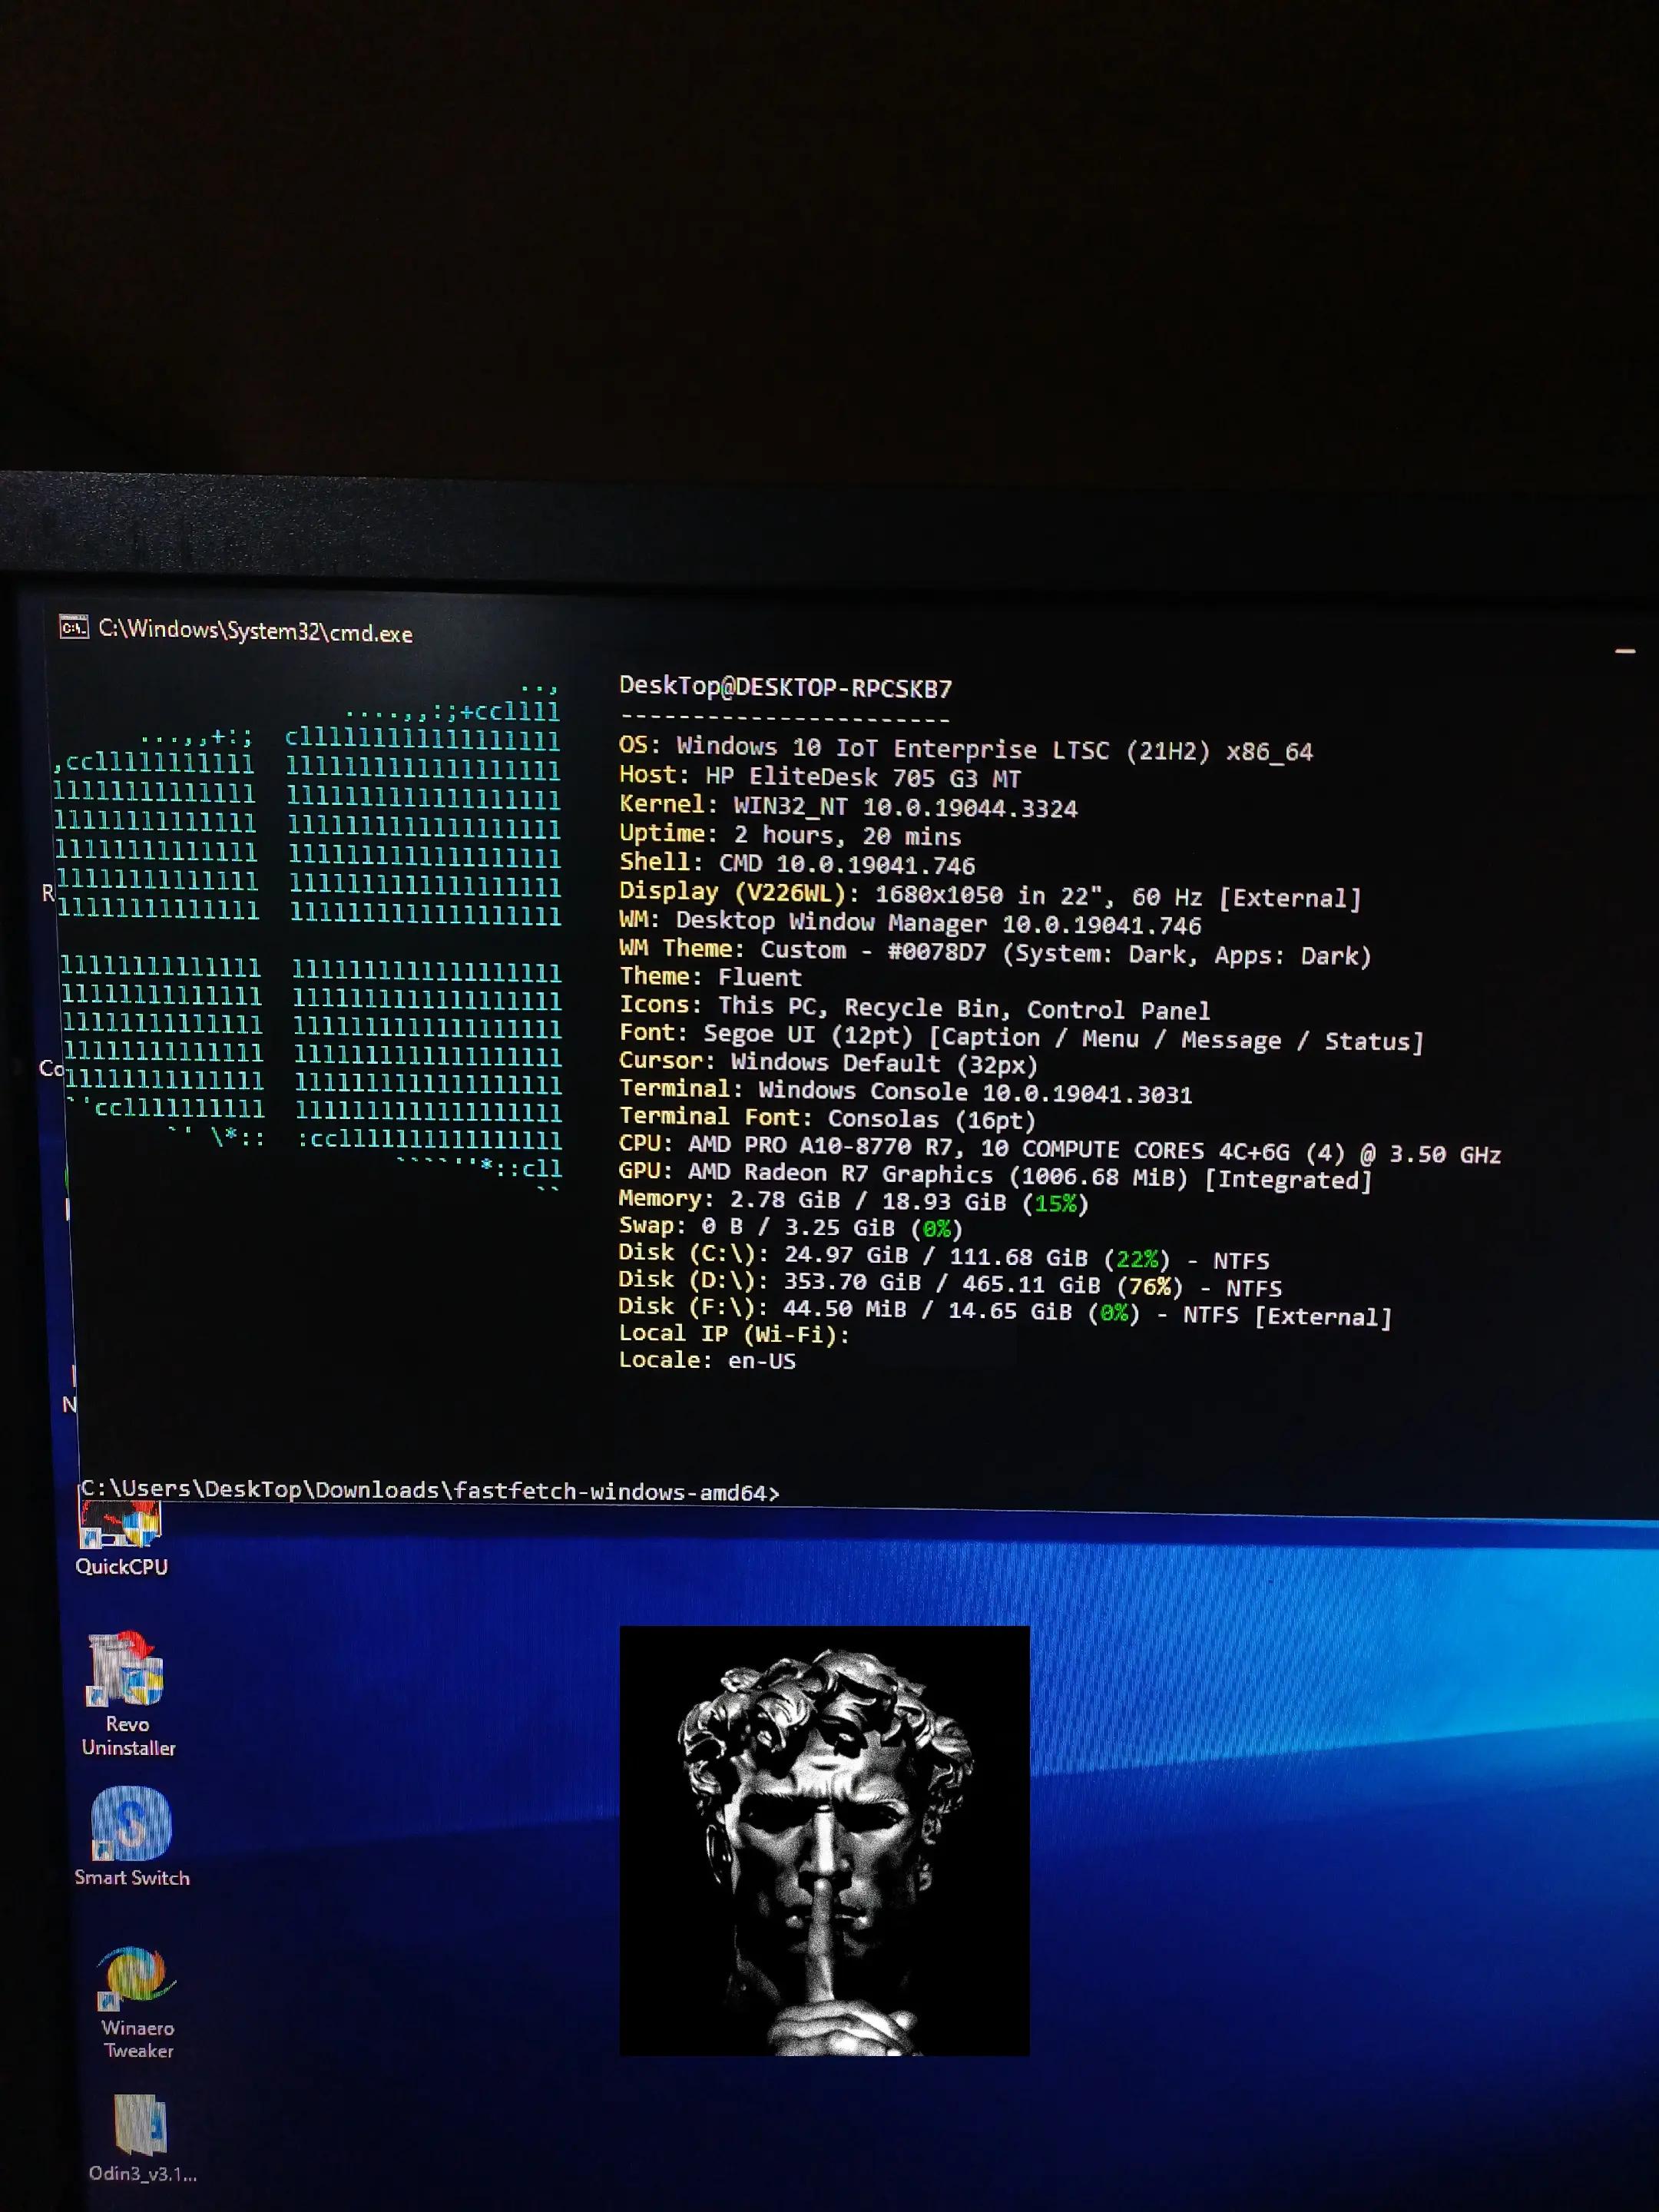Select the Icons This PC, Recycle Bin line
1659x2212 pixels.
coord(914,1008)
